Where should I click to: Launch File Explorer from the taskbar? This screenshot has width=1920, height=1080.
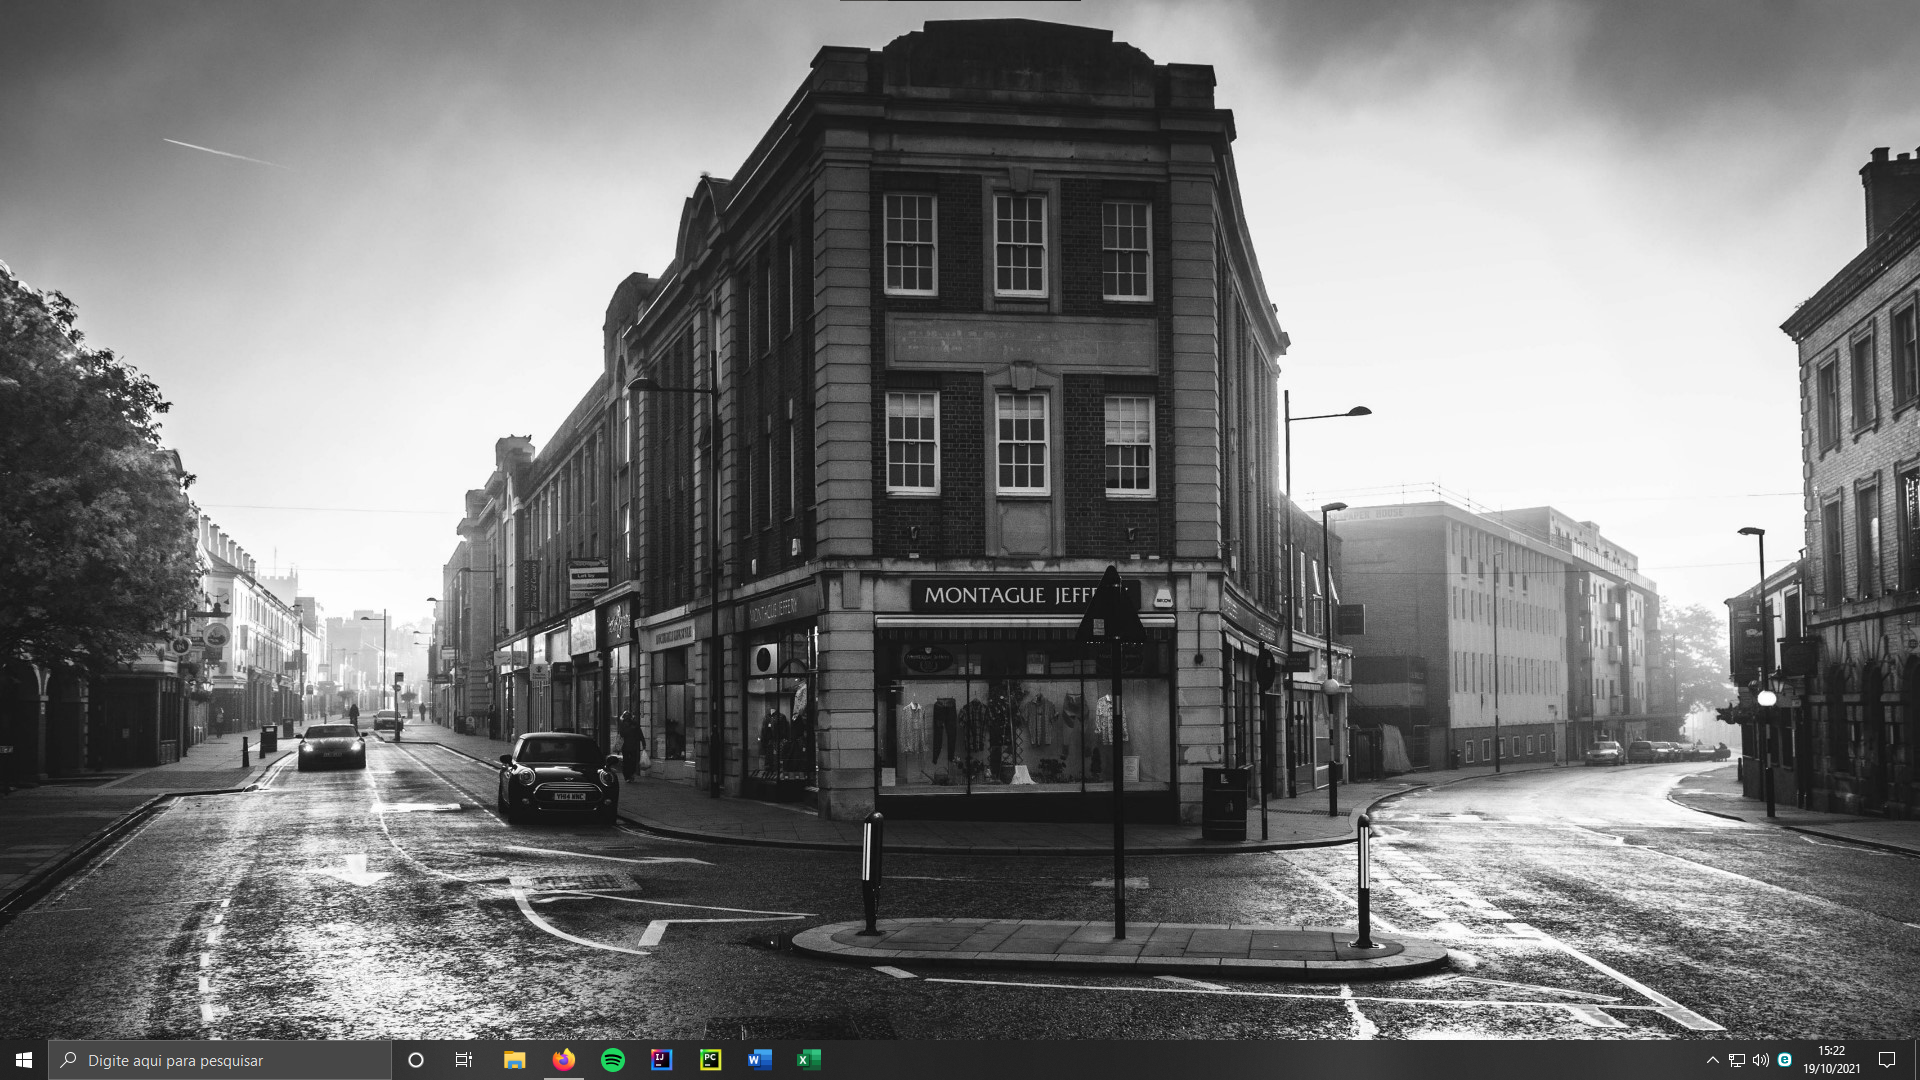click(x=514, y=1060)
